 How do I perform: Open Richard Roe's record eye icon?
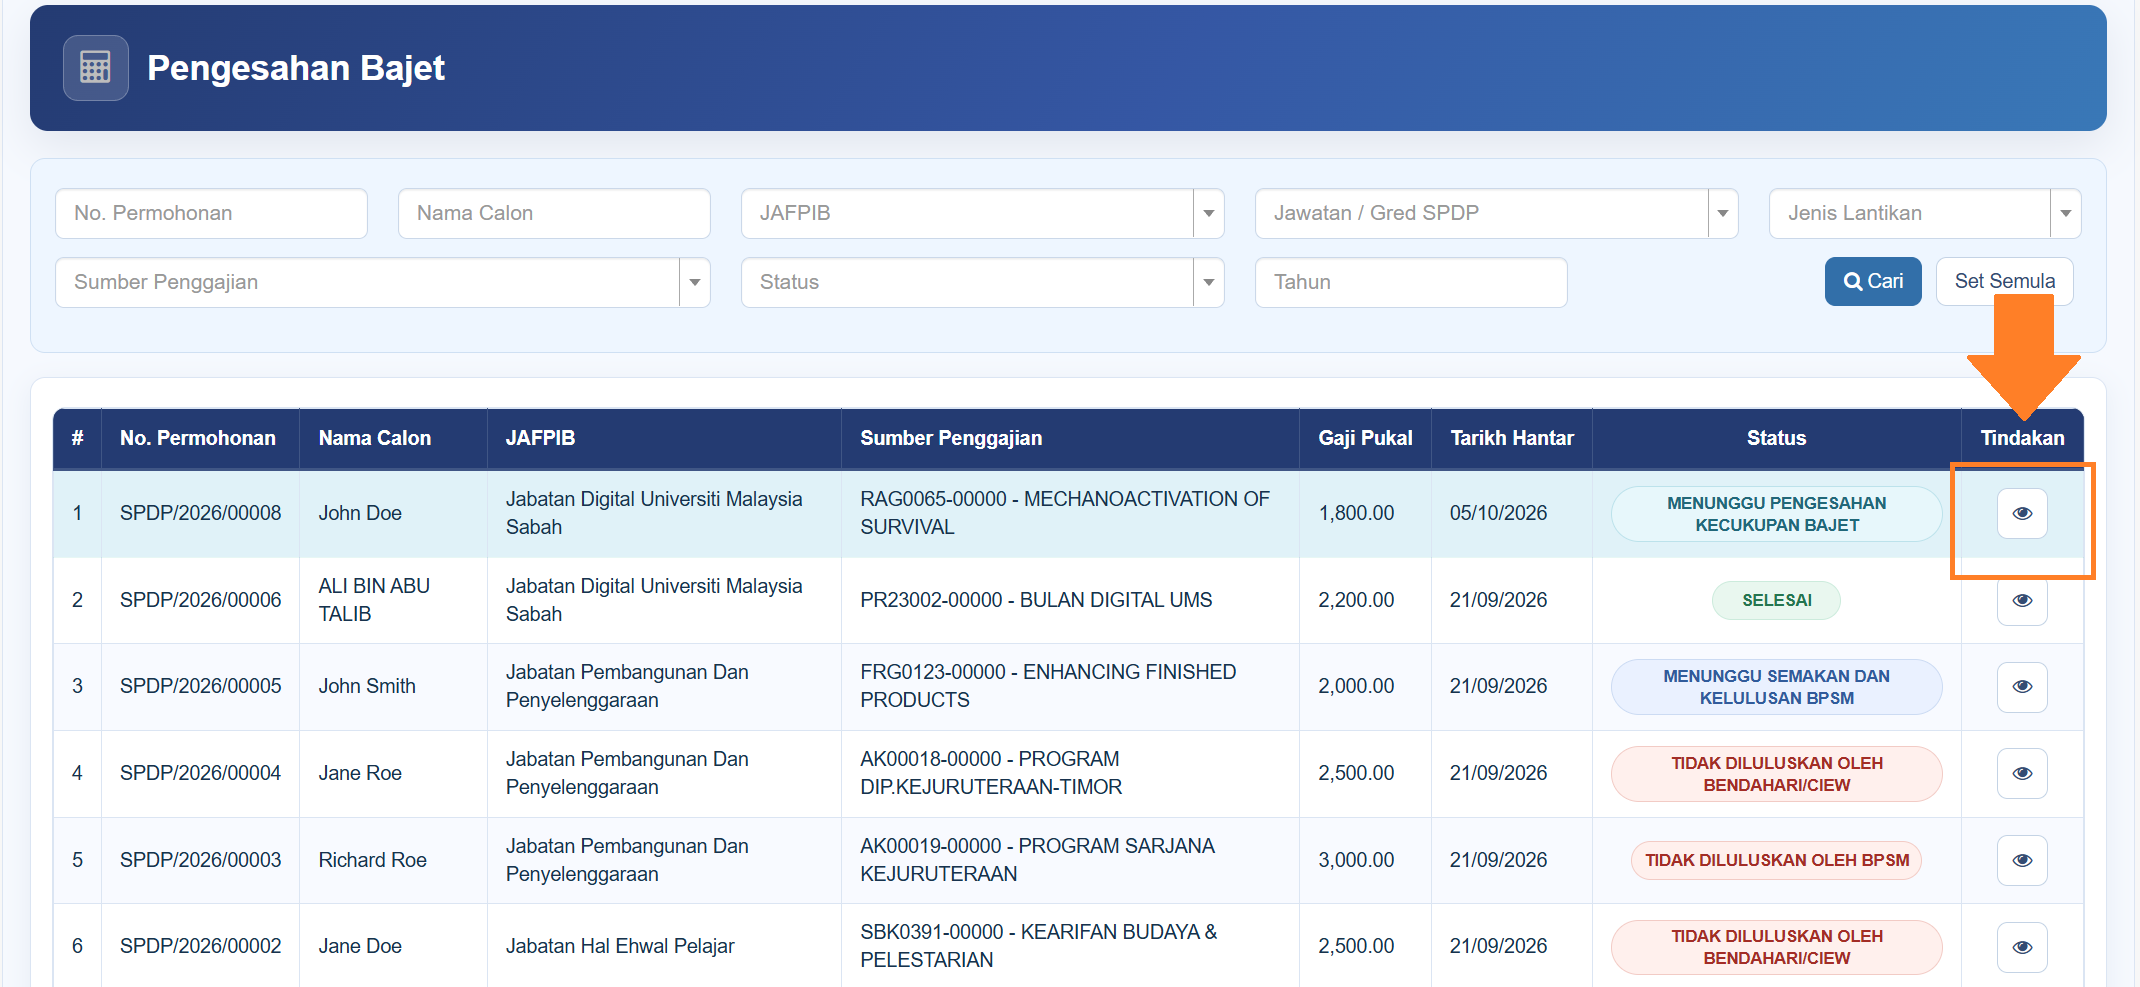[2021, 860]
